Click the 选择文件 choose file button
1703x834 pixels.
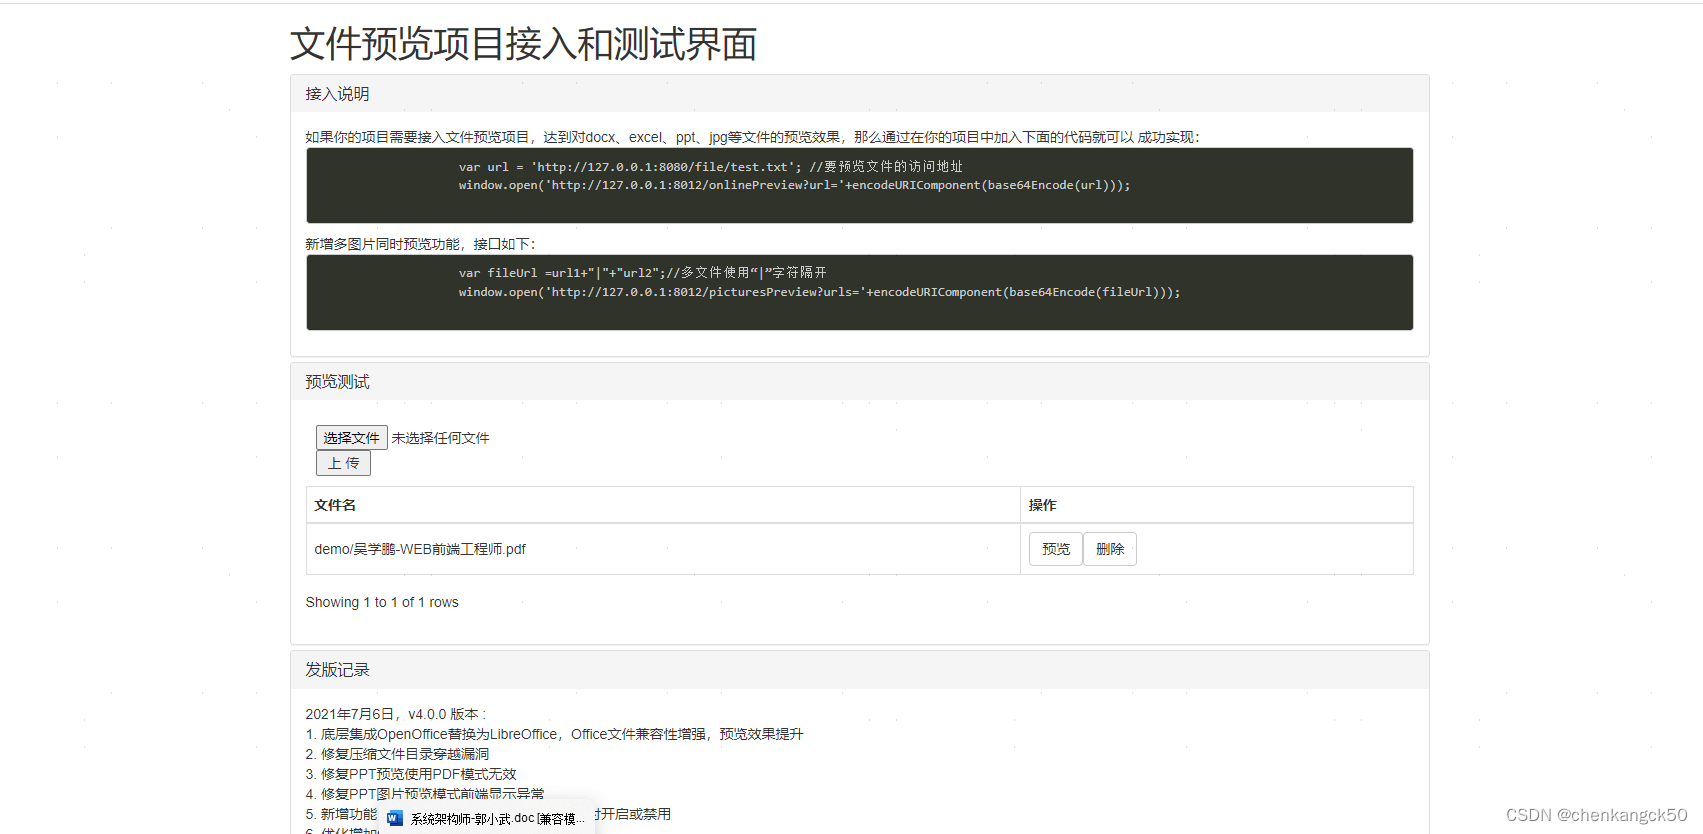point(351,438)
